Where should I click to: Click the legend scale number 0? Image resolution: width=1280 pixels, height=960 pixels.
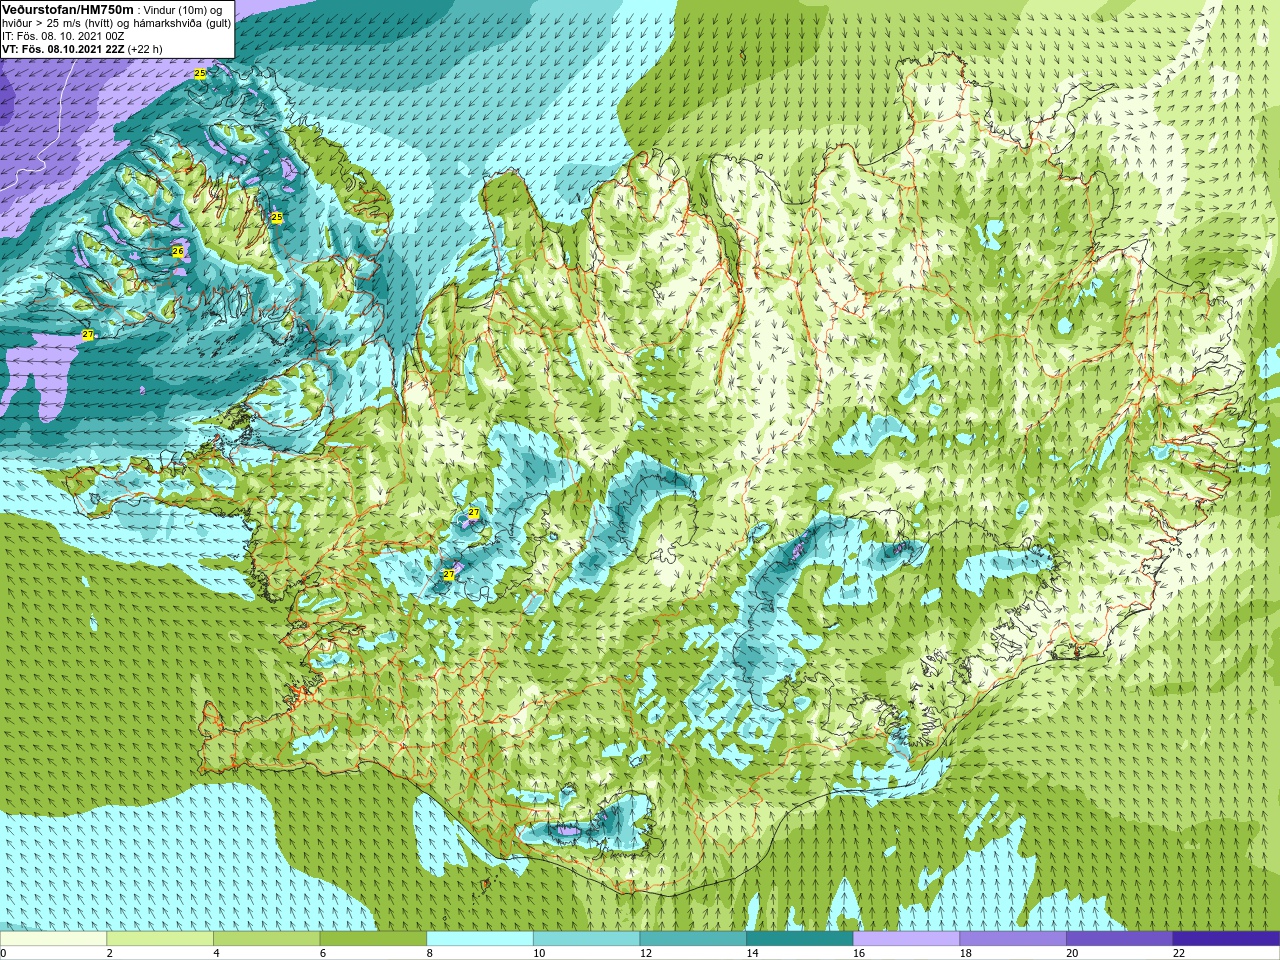tap(4, 953)
